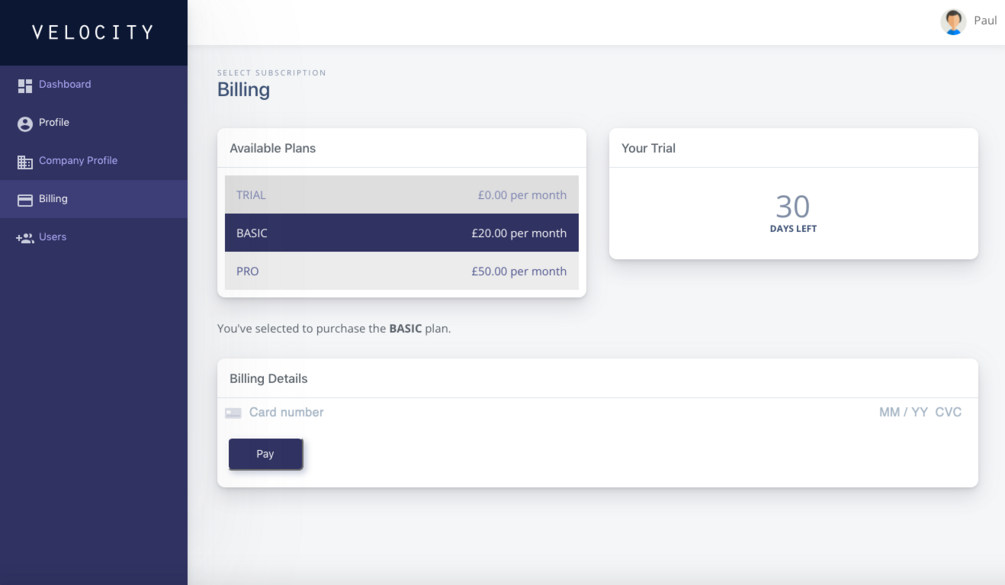1005x585 pixels.
Task: Navigate to the Users section
Action: pos(53,237)
